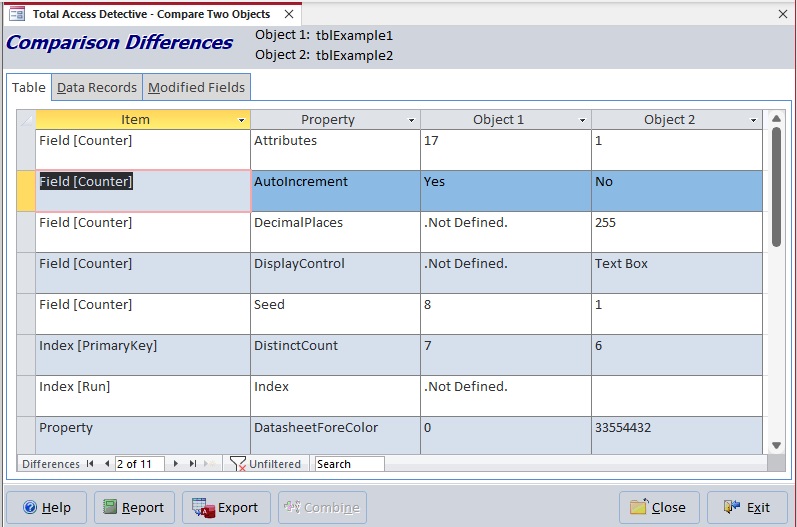The height and width of the screenshot is (527, 797).
Task: Click the Text Box value cell
Action: pos(677,273)
